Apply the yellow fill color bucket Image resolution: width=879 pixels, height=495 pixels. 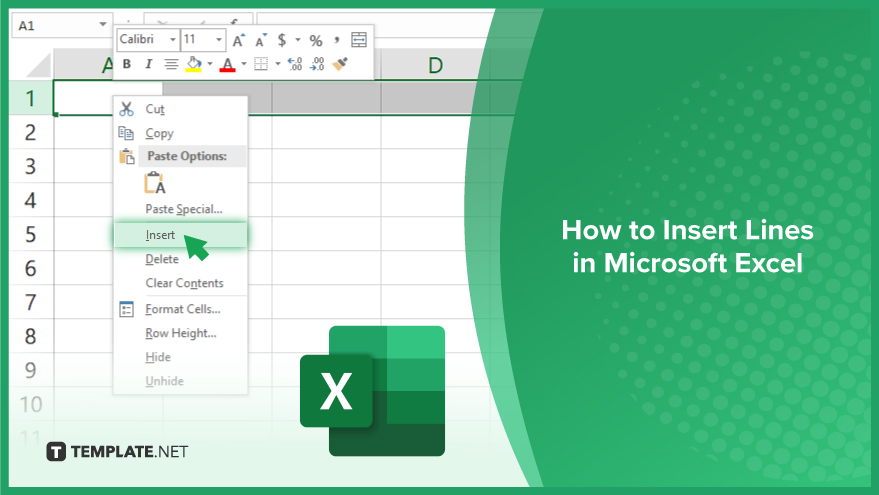pos(194,64)
